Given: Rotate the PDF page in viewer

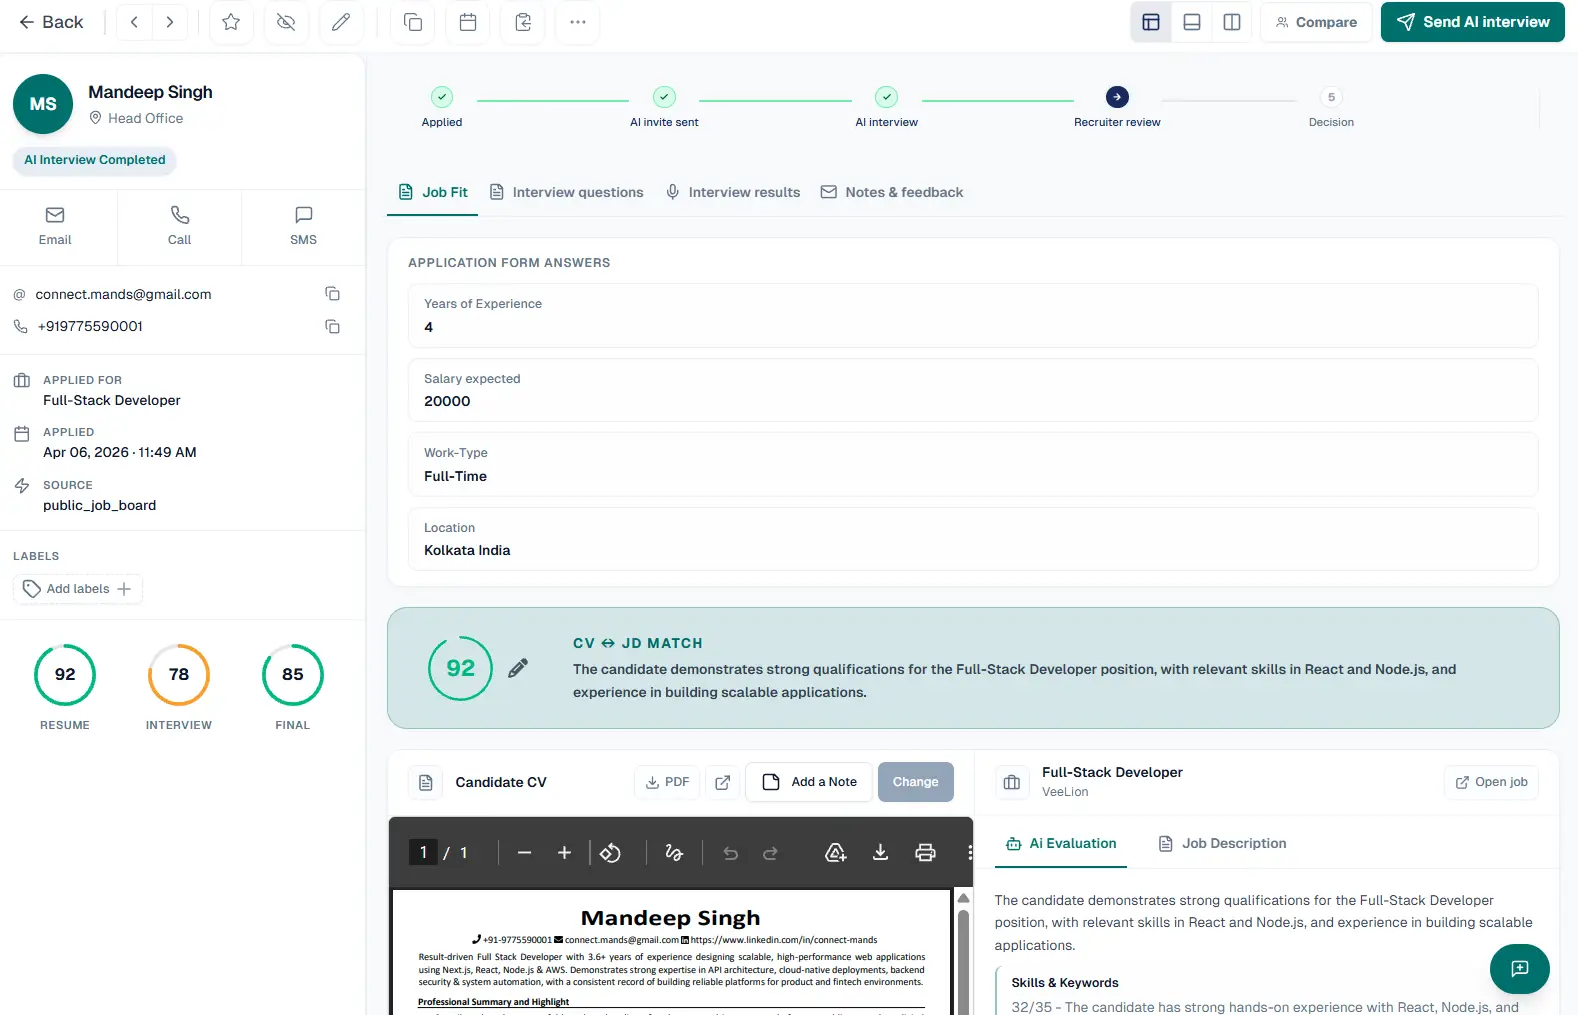Looking at the screenshot, I should click(x=611, y=853).
